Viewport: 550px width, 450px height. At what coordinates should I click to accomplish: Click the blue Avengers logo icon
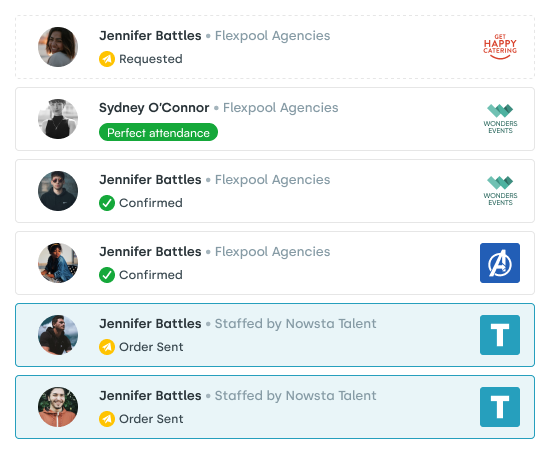point(500,263)
